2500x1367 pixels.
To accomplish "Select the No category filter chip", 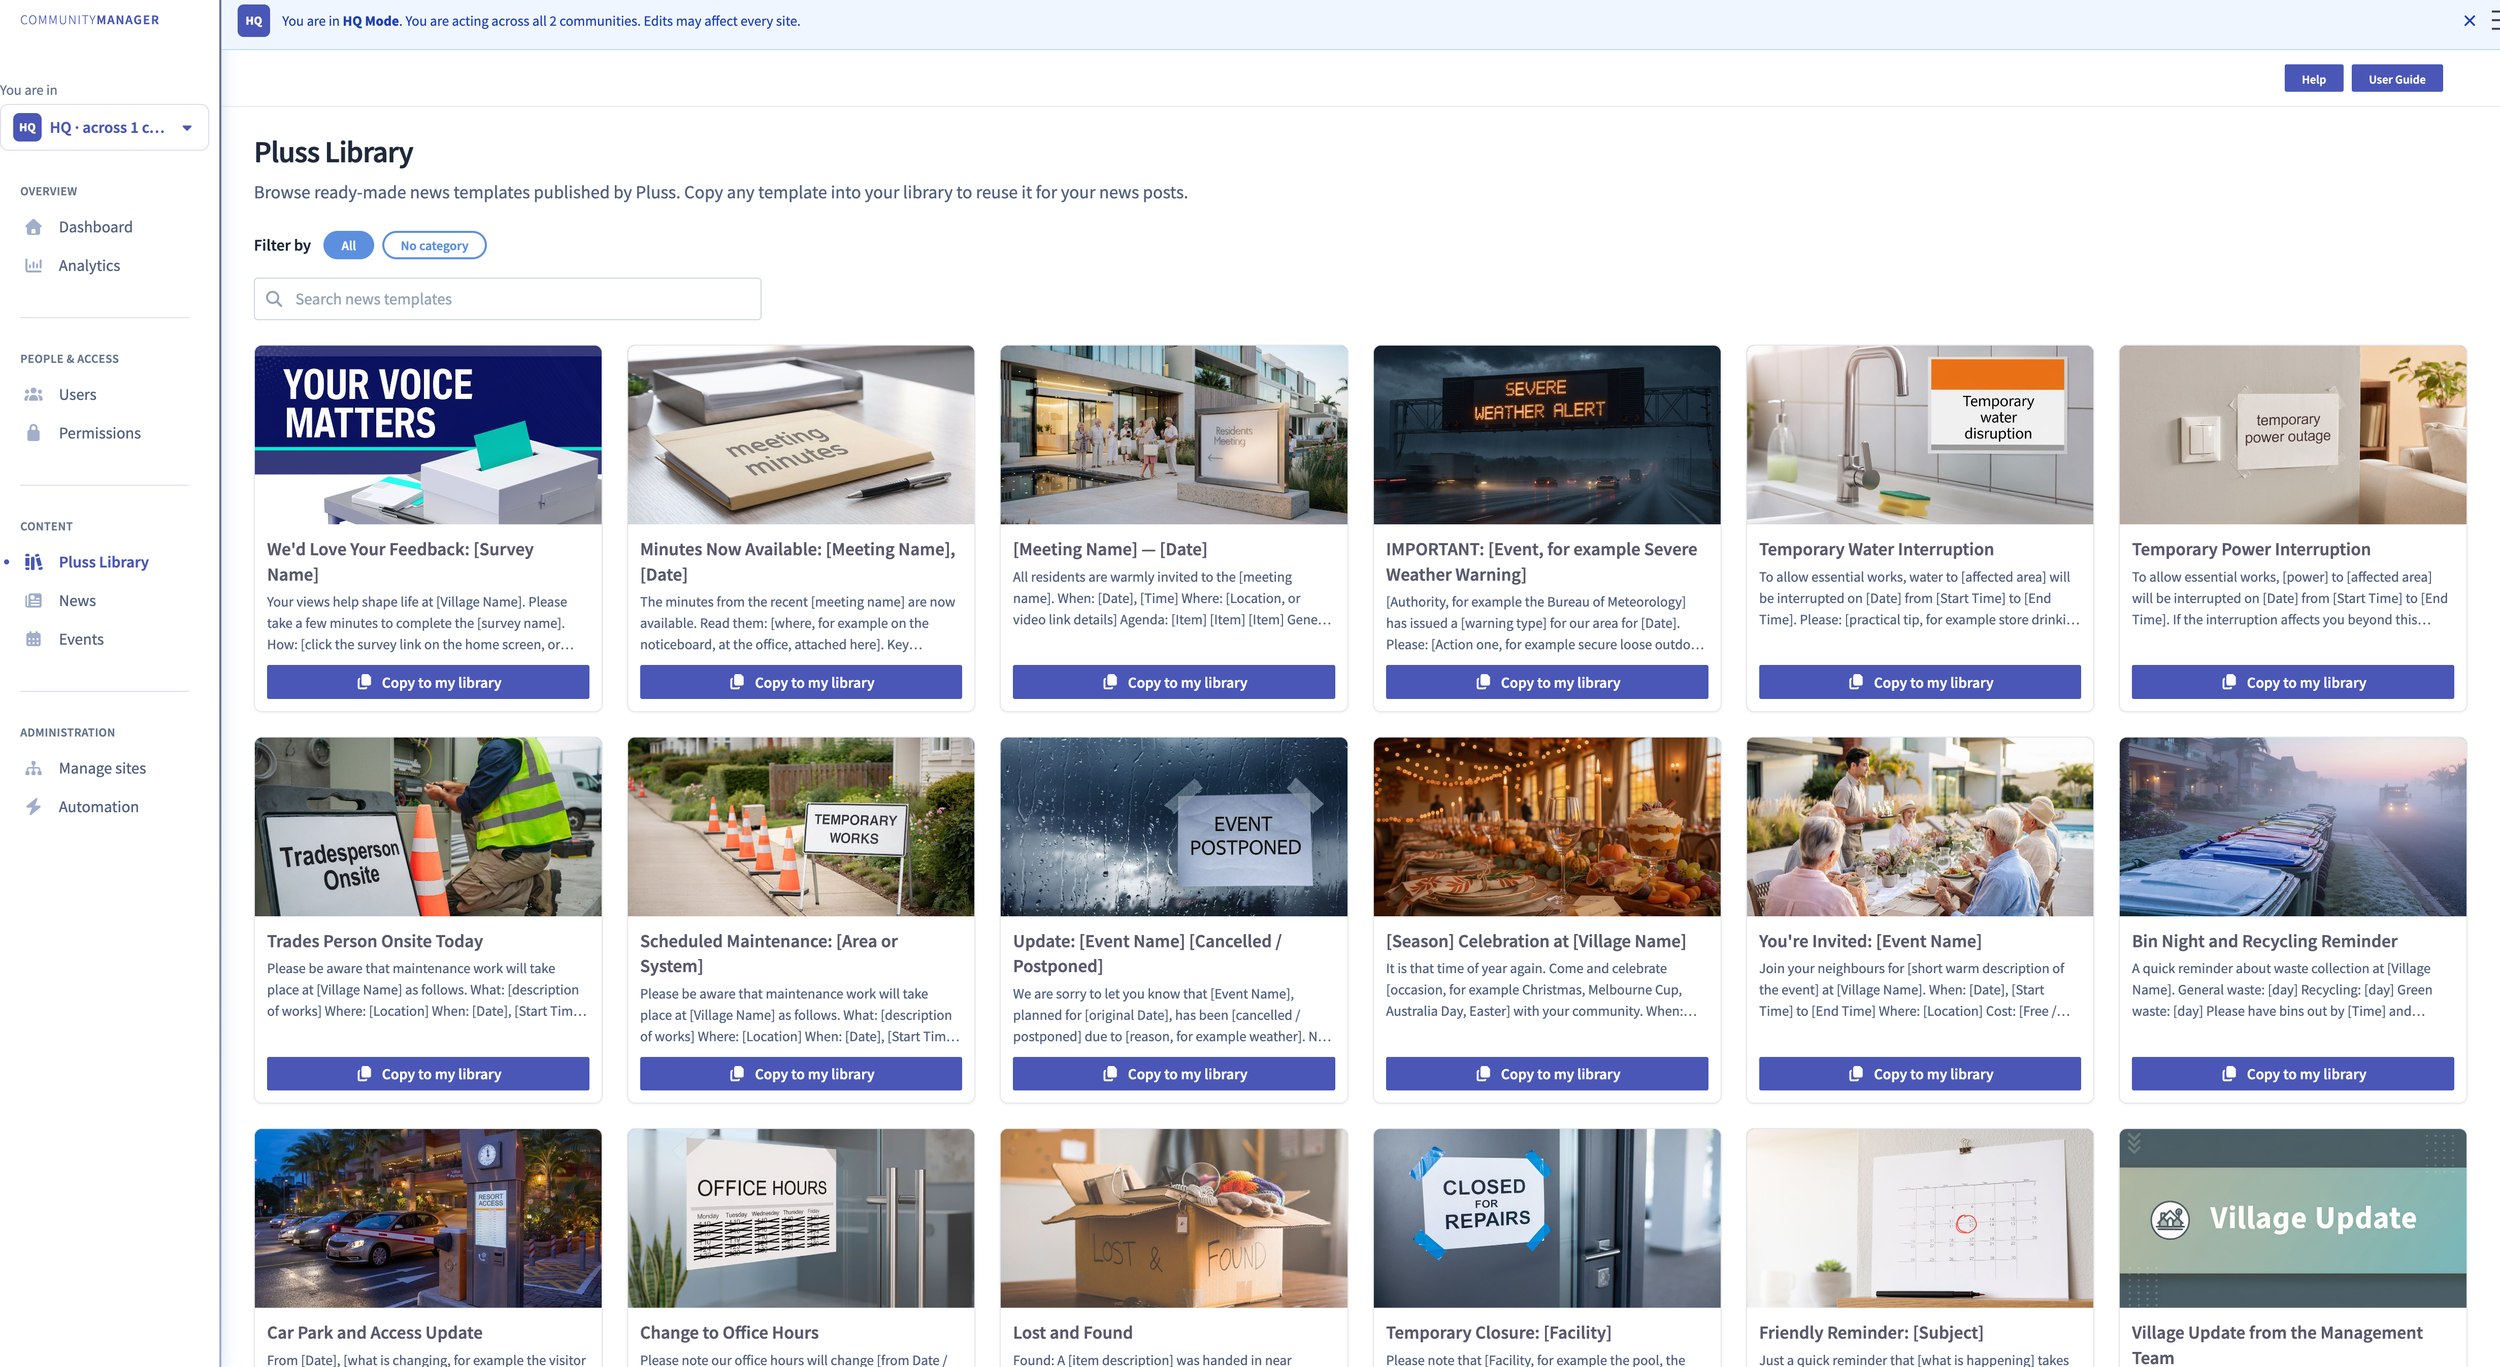I will coord(434,246).
